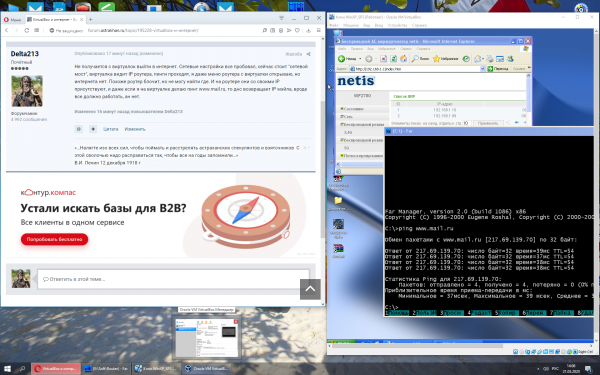
Task: Click the Opera send-to-flow arrow icon
Action: click(289, 30)
